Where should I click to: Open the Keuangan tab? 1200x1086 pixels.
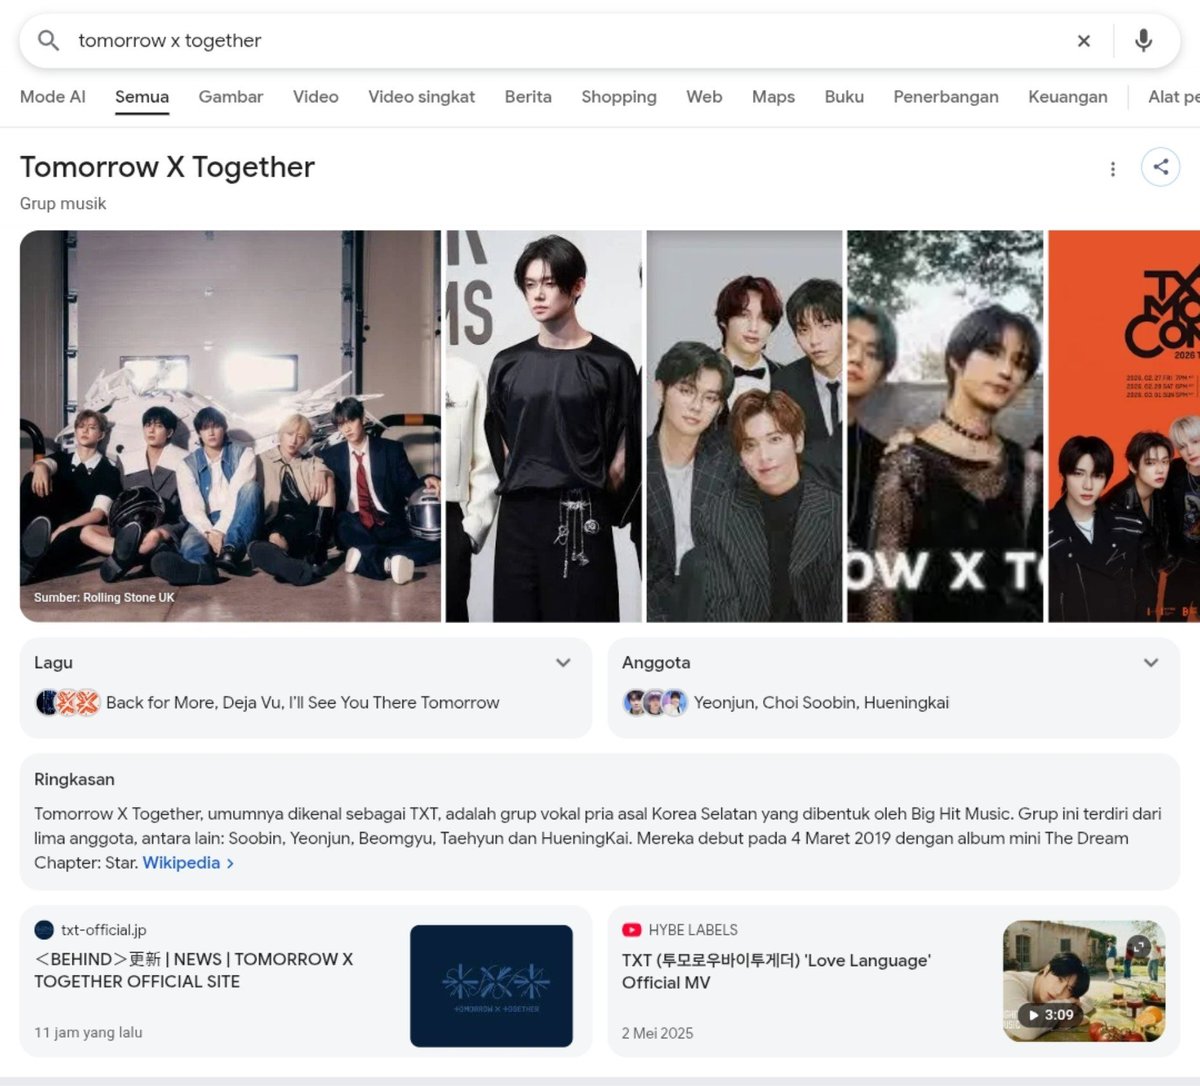1068,97
